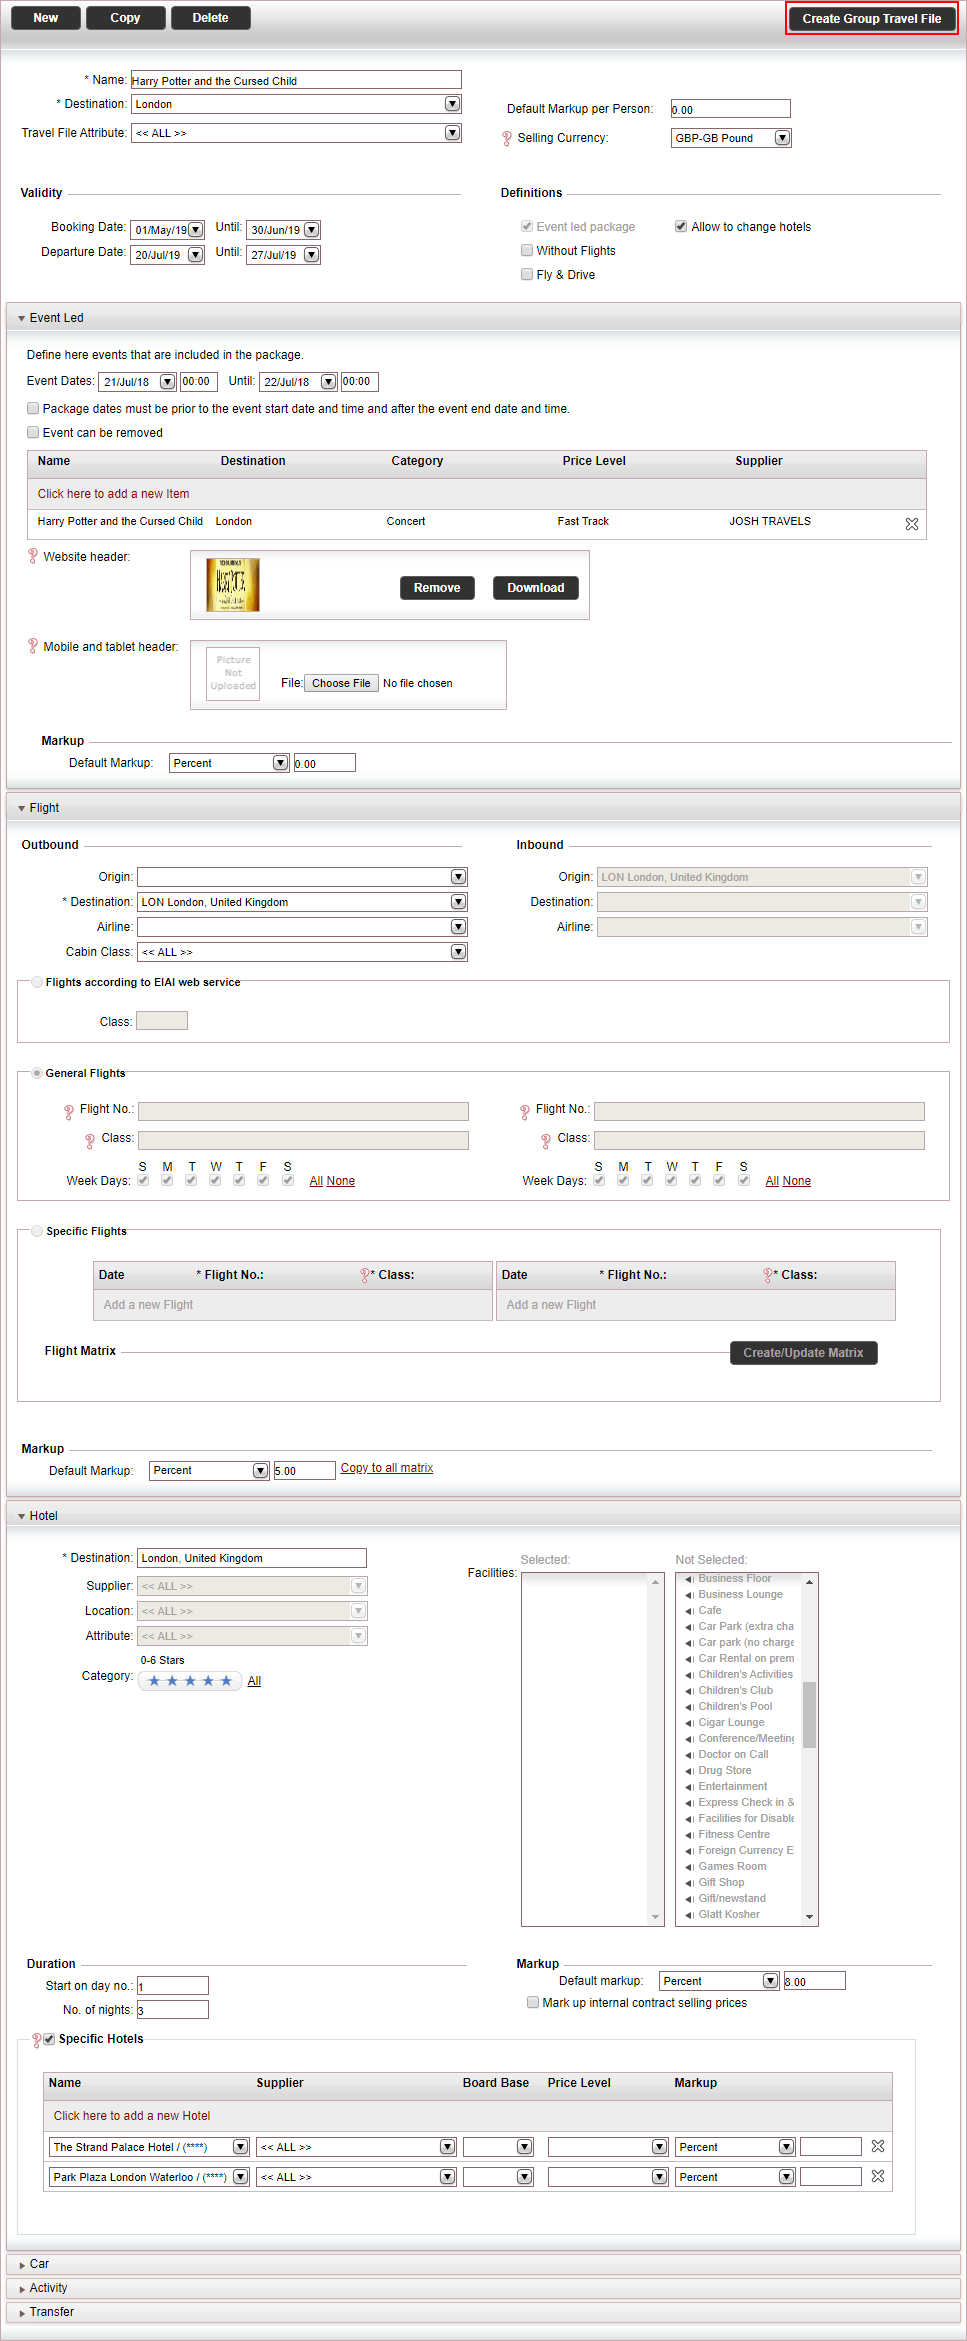This screenshot has height=2341, width=967.
Task: Move Doctor on Call facility to Selected
Action: click(x=690, y=1755)
